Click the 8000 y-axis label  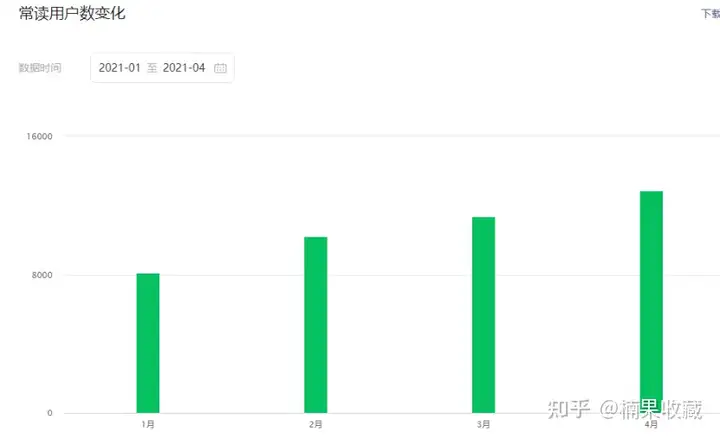pyautogui.click(x=42, y=275)
